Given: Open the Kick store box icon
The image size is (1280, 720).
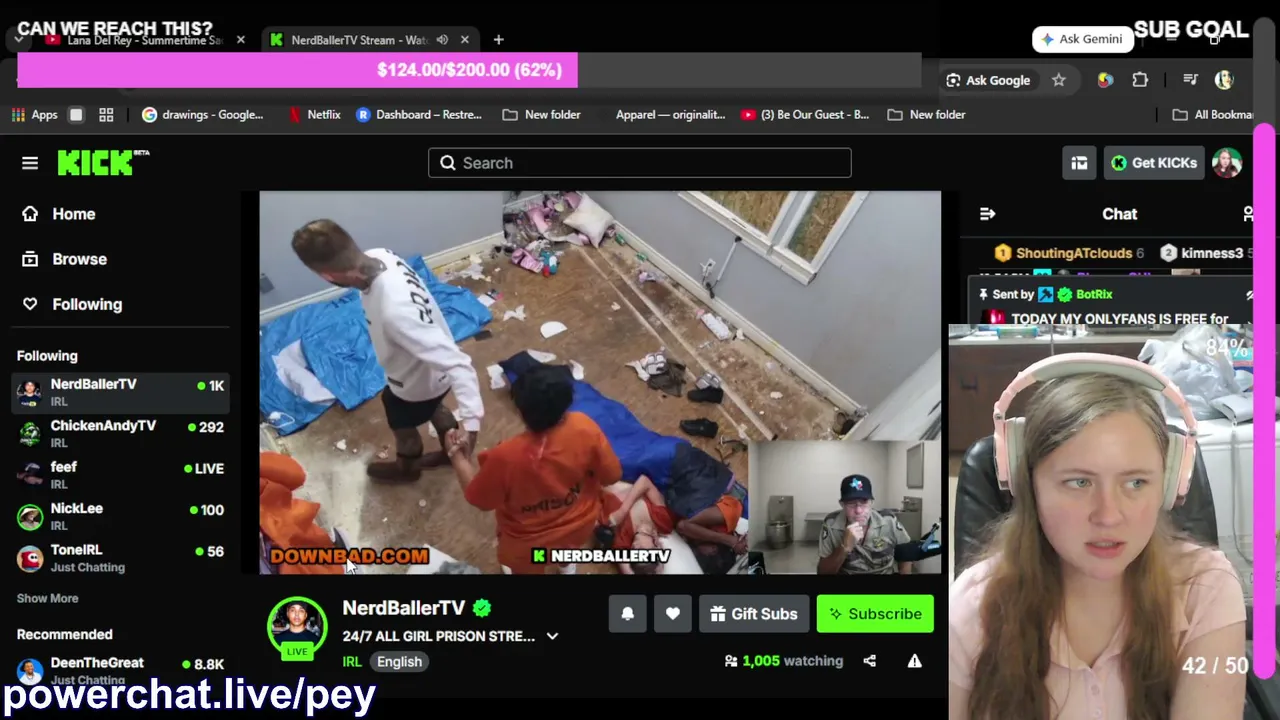Looking at the screenshot, I should click(1079, 163).
